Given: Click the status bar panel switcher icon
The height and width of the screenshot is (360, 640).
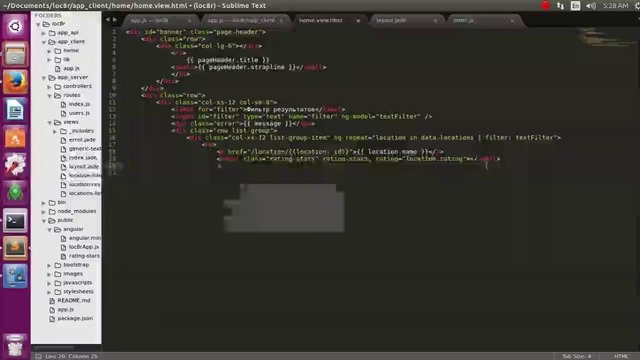Looking at the screenshot, I should 38,356.
